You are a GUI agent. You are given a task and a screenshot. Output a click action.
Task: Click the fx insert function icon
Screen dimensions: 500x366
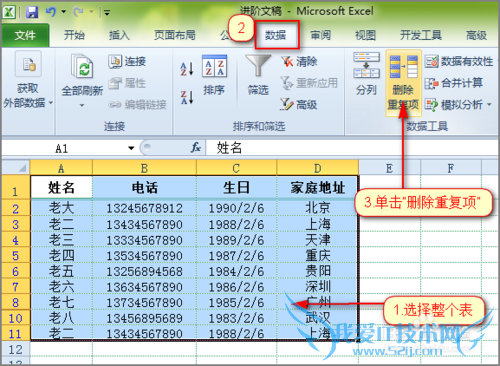click(196, 148)
